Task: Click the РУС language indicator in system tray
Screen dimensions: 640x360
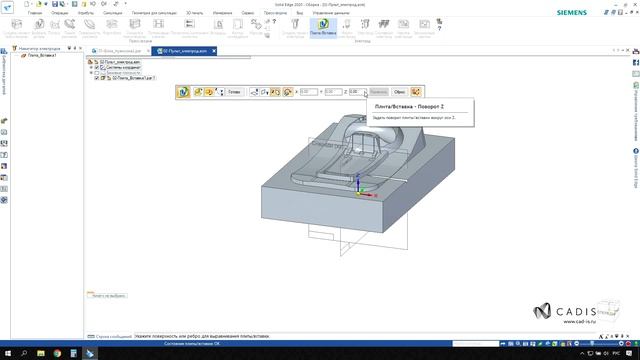Action: pyautogui.click(x=616, y=353)
